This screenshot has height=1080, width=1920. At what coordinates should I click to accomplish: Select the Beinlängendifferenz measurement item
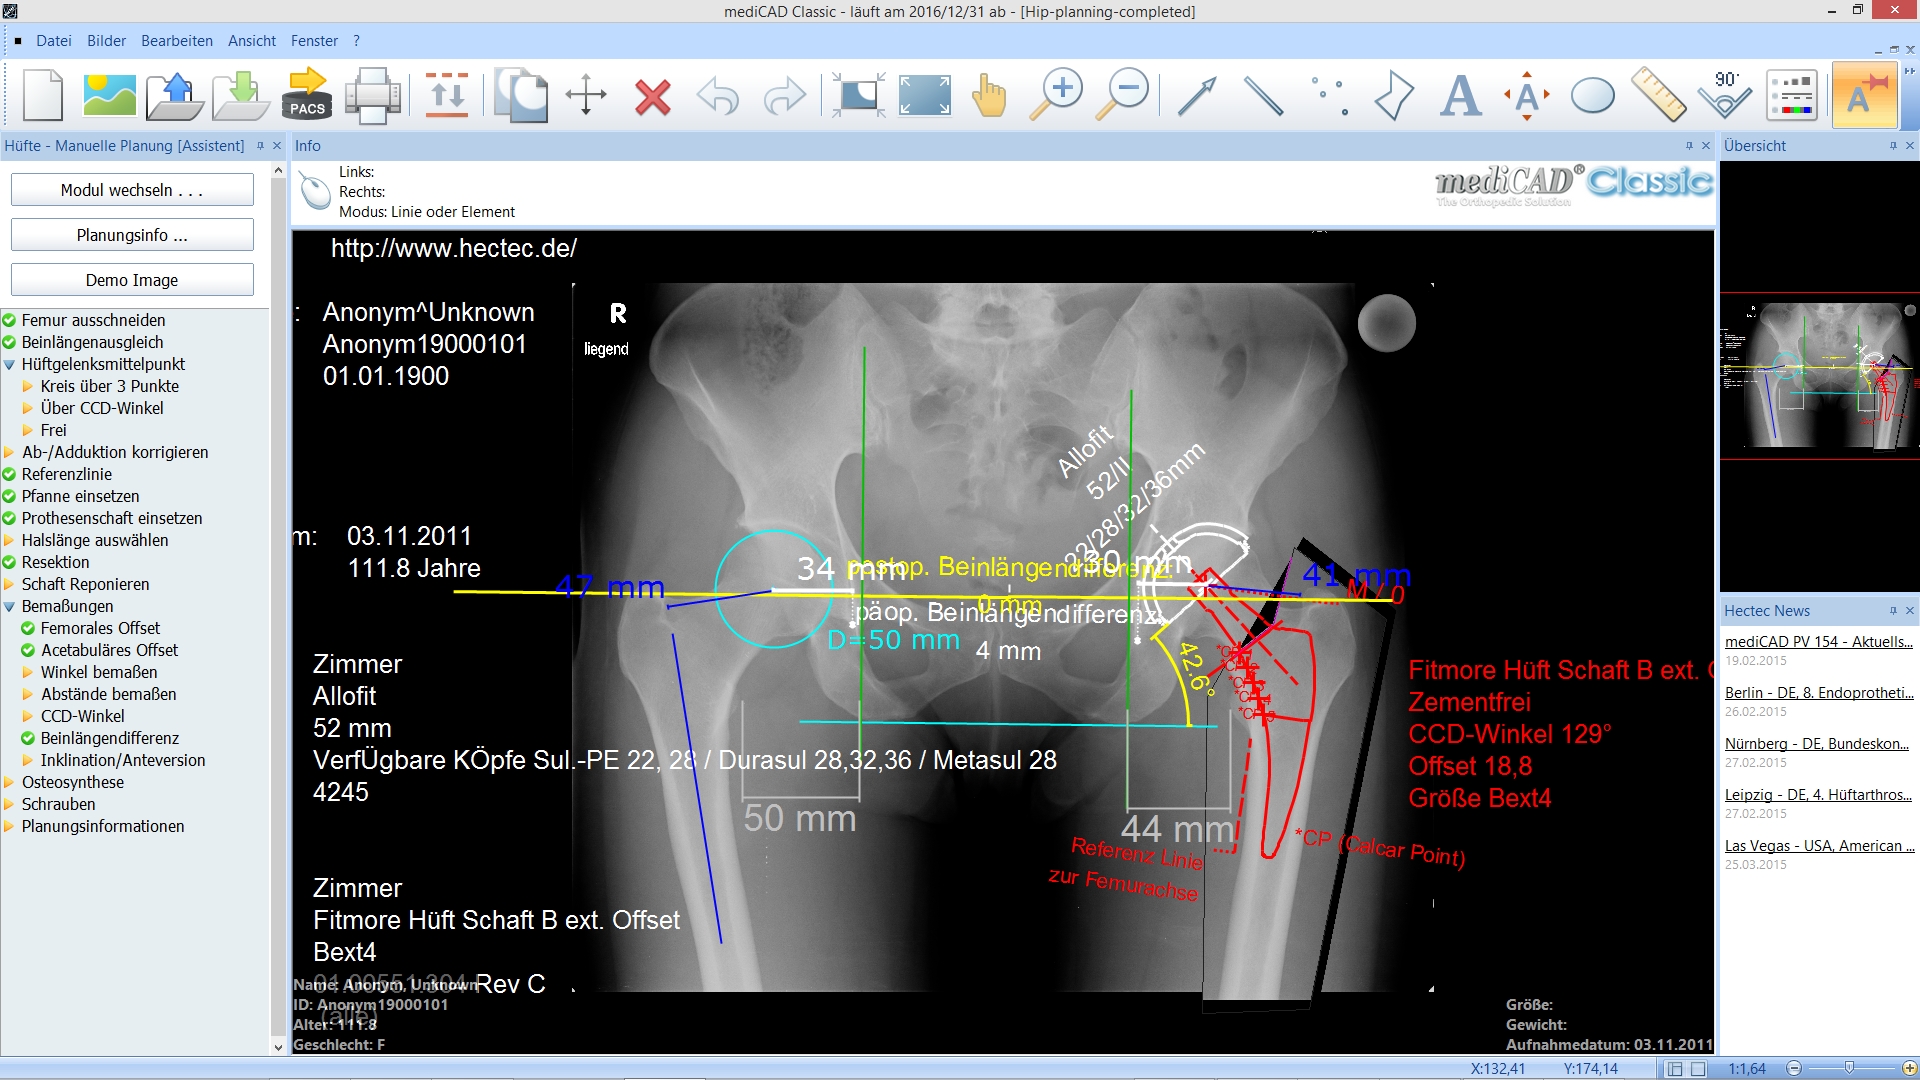pos(110,739)
